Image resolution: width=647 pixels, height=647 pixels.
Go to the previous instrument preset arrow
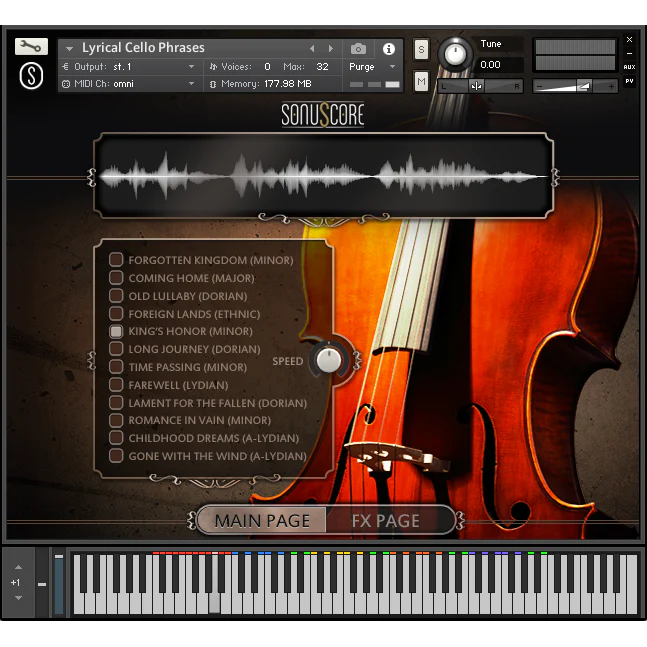[311, 48]
